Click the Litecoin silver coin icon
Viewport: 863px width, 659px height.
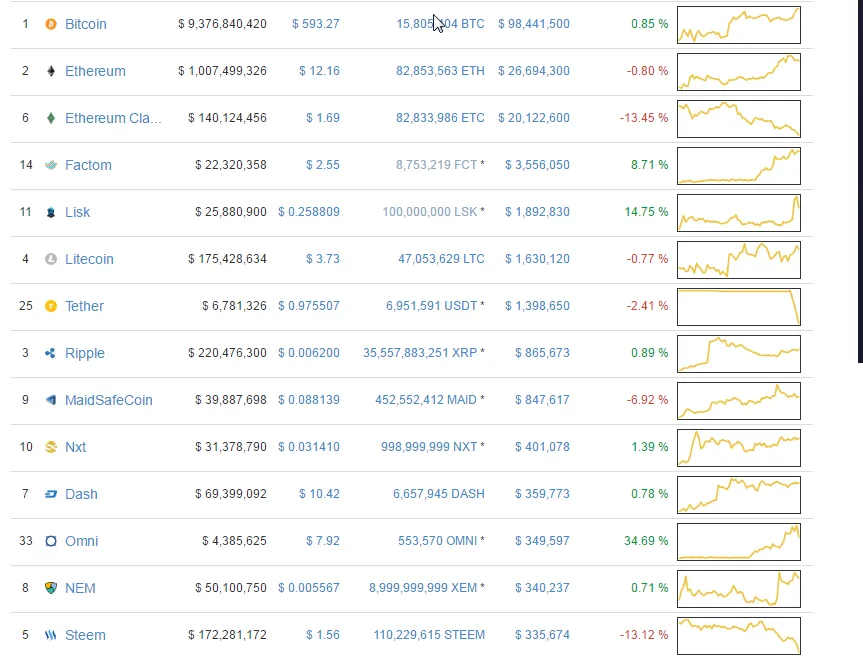[x=51, y=259]
